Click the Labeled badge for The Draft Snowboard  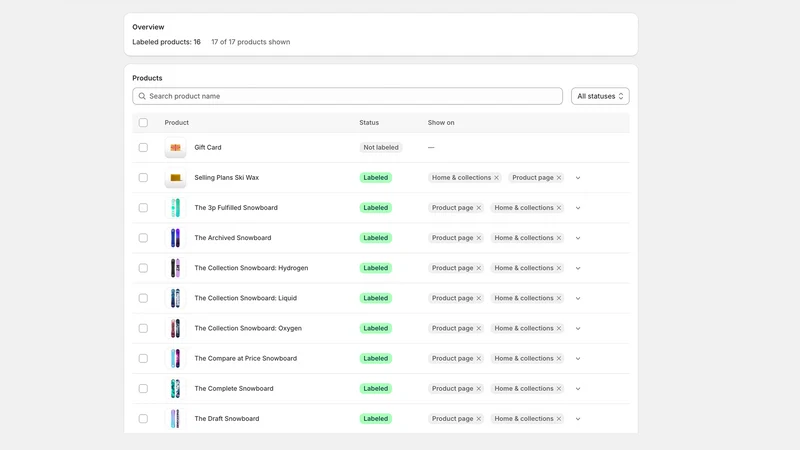[376, 418]
